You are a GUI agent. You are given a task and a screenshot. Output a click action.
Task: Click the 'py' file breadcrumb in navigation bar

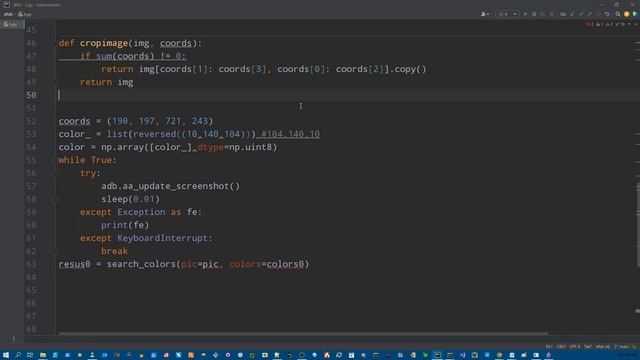[x=25, y=14]
